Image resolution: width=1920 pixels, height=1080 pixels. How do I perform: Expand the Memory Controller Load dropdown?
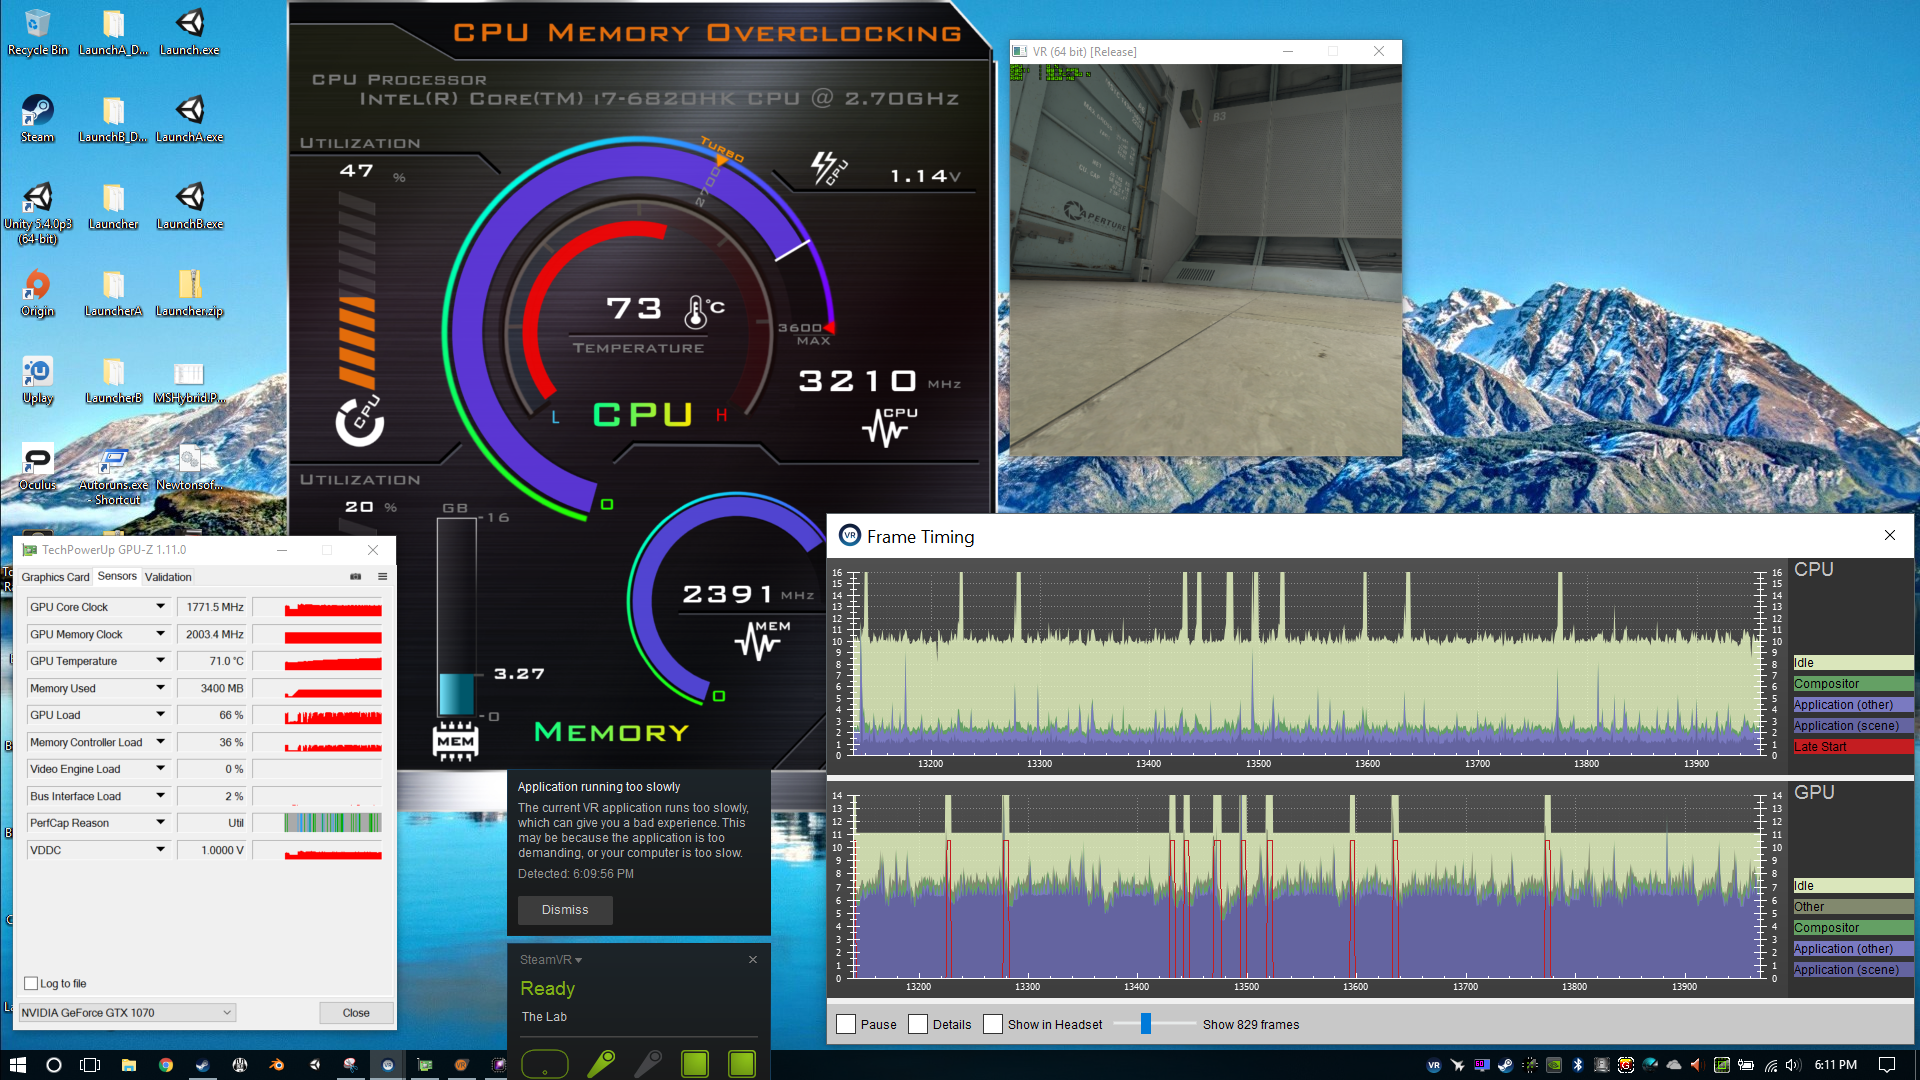(x=160, y=742)
